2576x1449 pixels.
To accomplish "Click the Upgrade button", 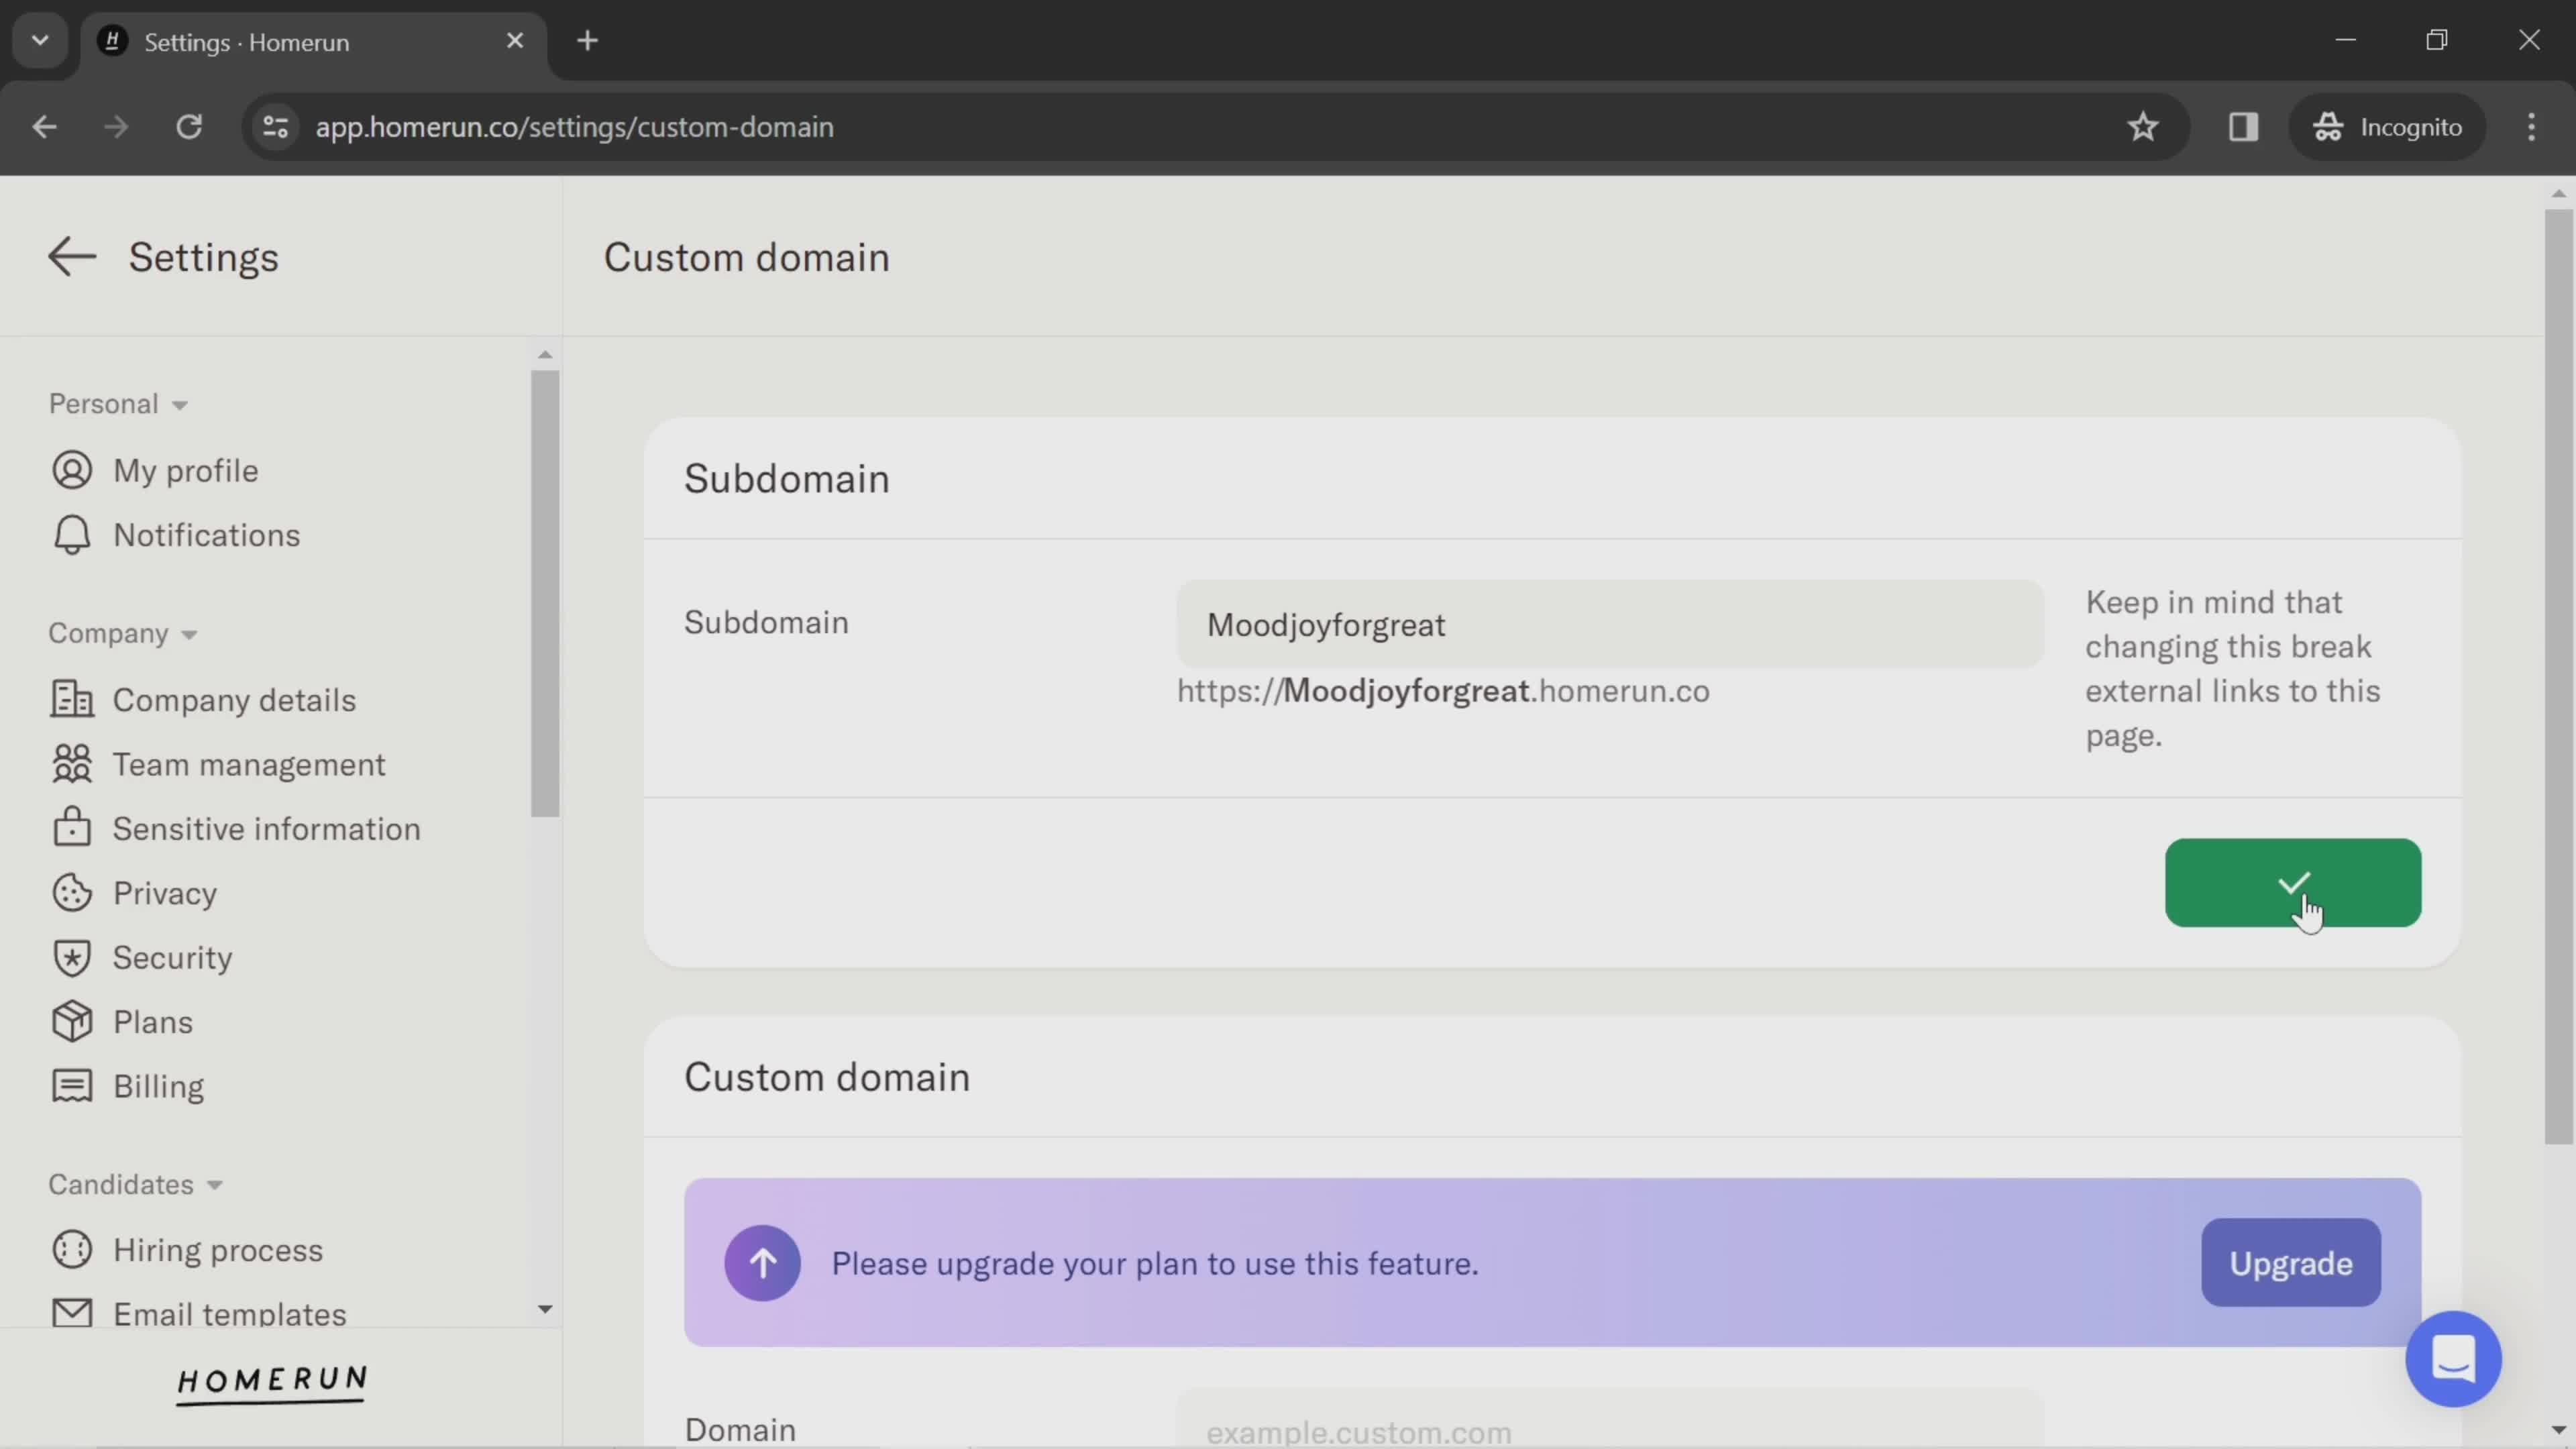I will coord(2290,1263).
